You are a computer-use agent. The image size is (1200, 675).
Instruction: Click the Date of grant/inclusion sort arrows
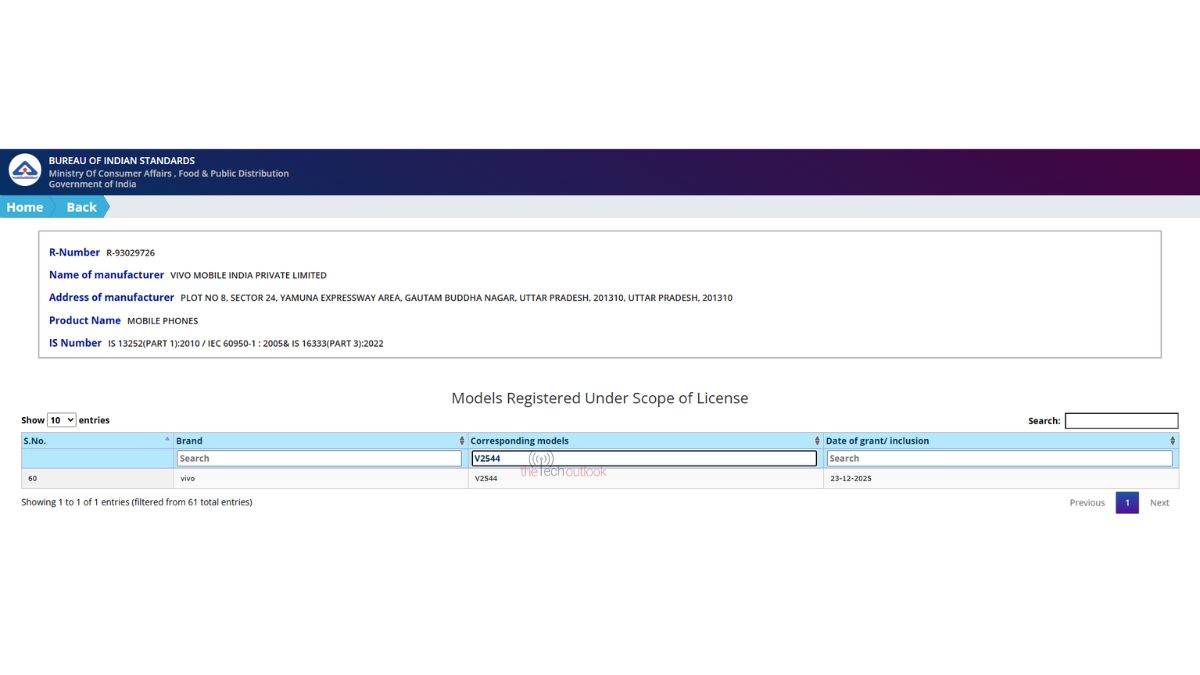coord(1172,441)
